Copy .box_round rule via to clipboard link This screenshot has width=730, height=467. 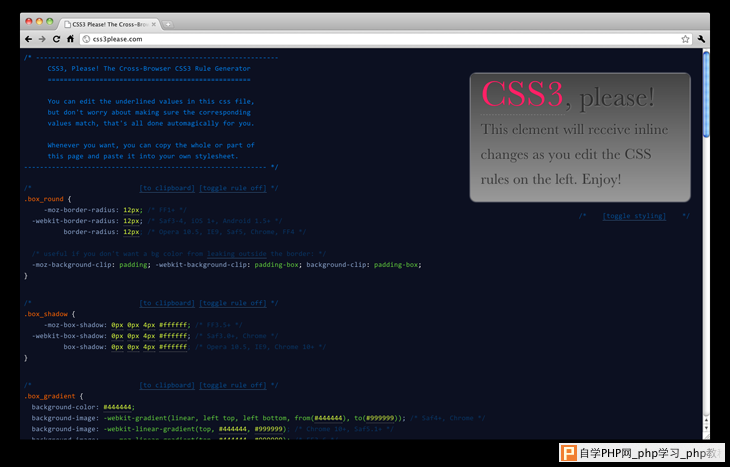pos(167,188)
